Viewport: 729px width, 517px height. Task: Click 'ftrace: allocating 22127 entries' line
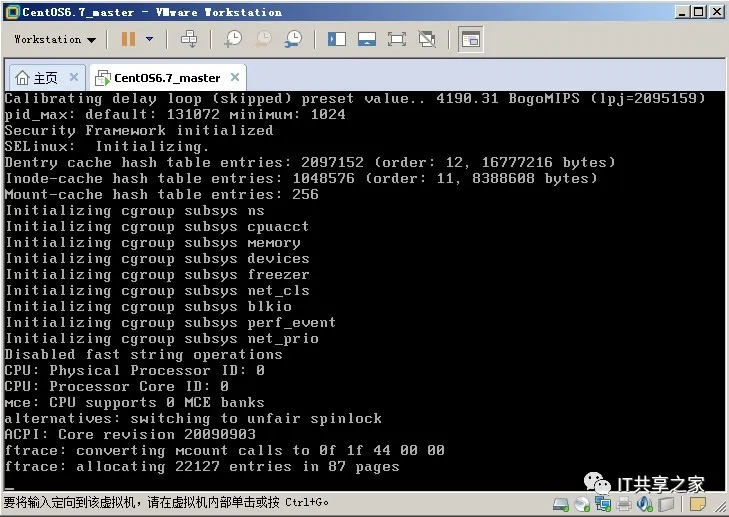(x=202, y=466)
